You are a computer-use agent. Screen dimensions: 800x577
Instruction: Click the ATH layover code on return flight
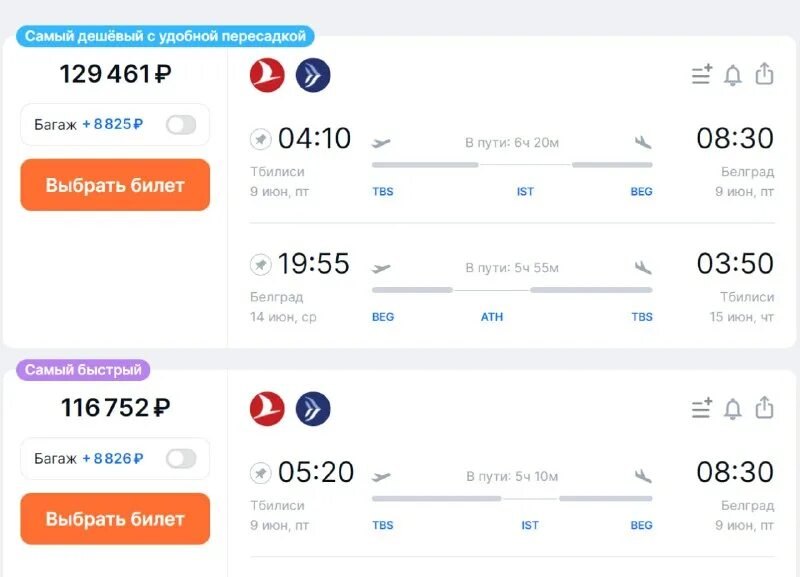point(492,317)
